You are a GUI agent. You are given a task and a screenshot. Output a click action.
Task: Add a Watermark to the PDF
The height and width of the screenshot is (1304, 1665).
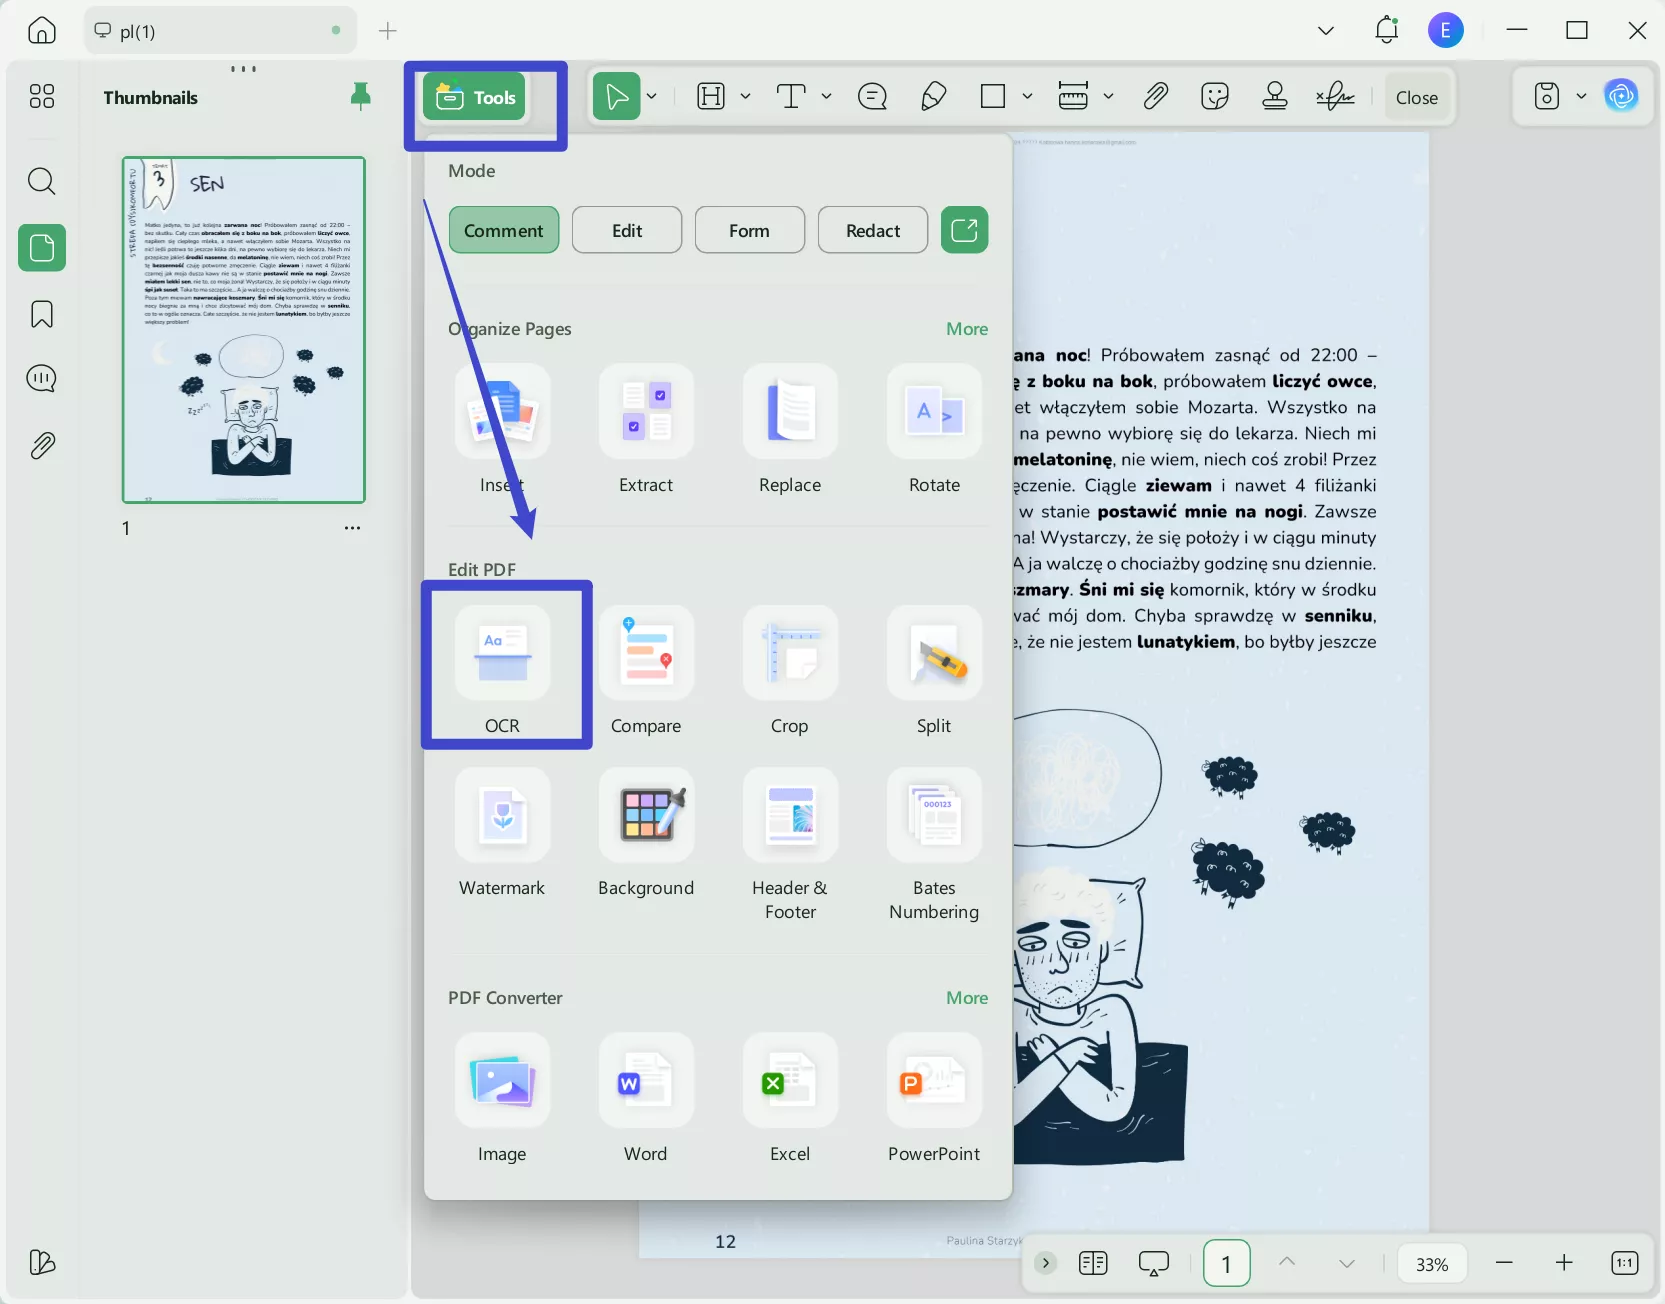502,817
